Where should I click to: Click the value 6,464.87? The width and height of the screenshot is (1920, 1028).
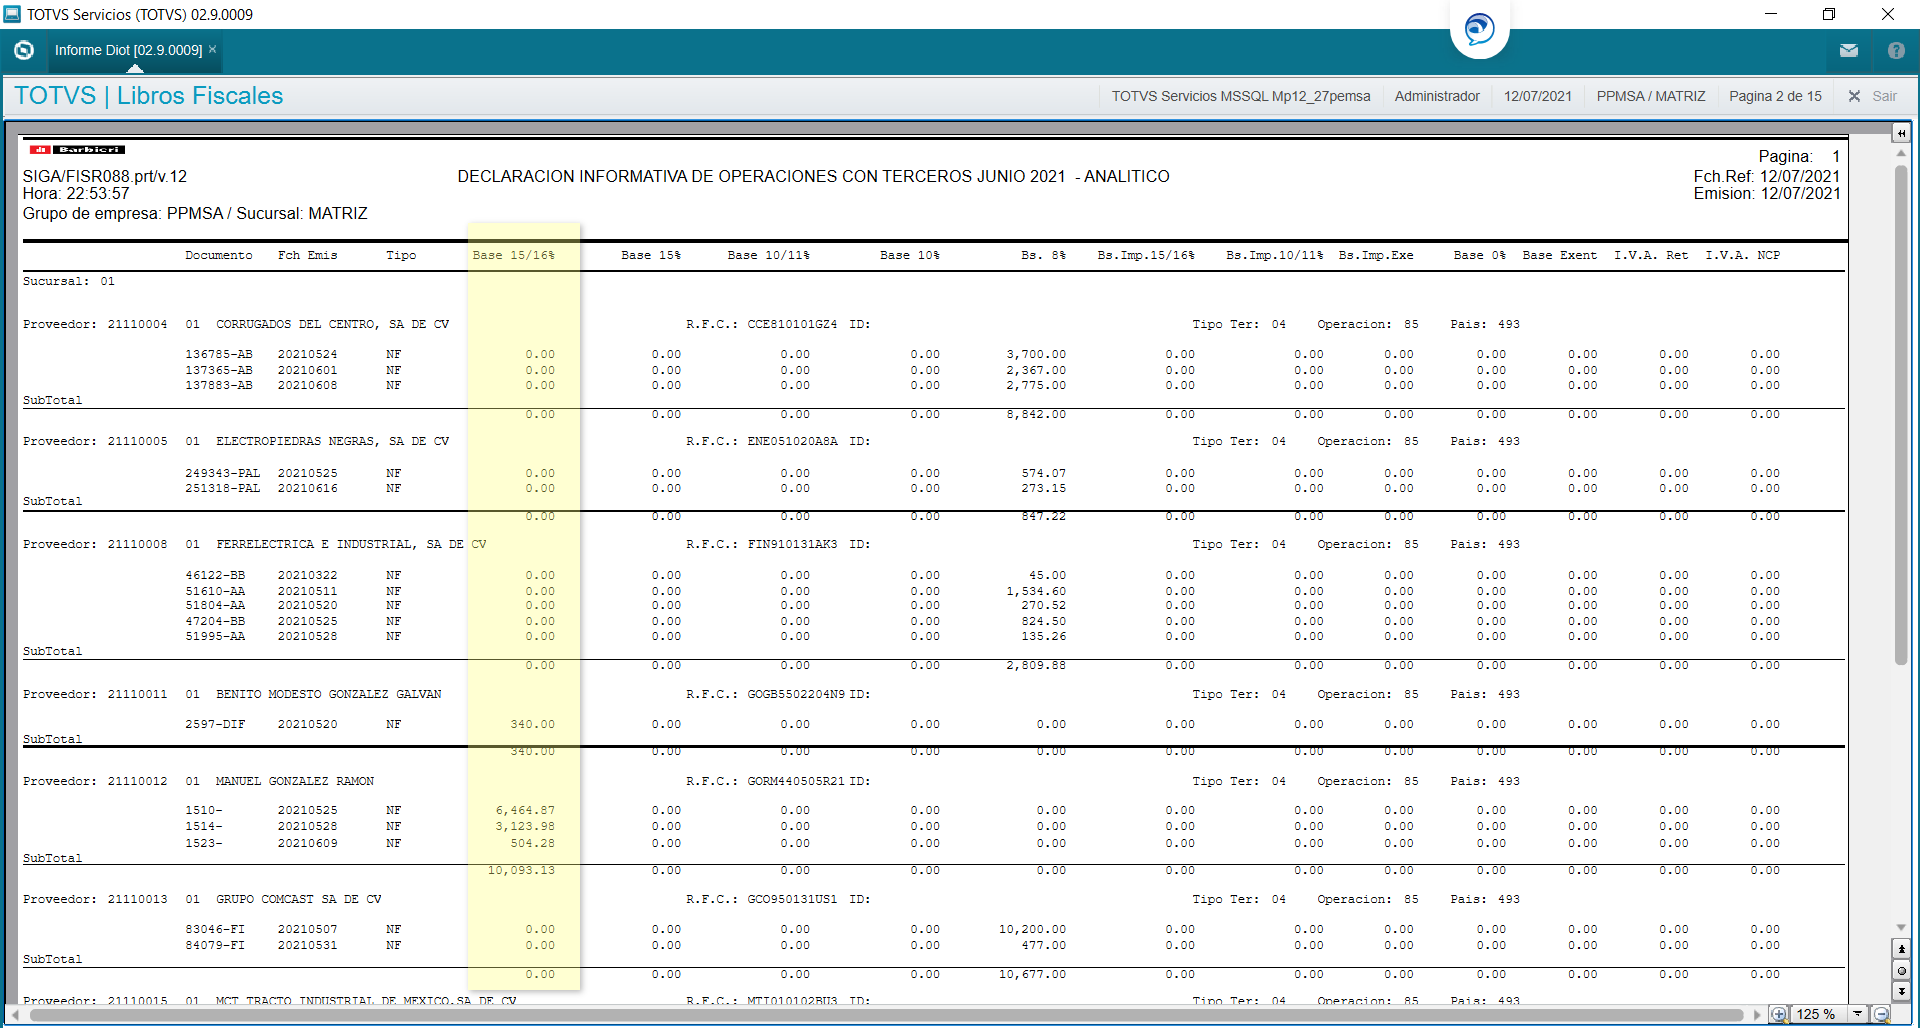(525, 810)
